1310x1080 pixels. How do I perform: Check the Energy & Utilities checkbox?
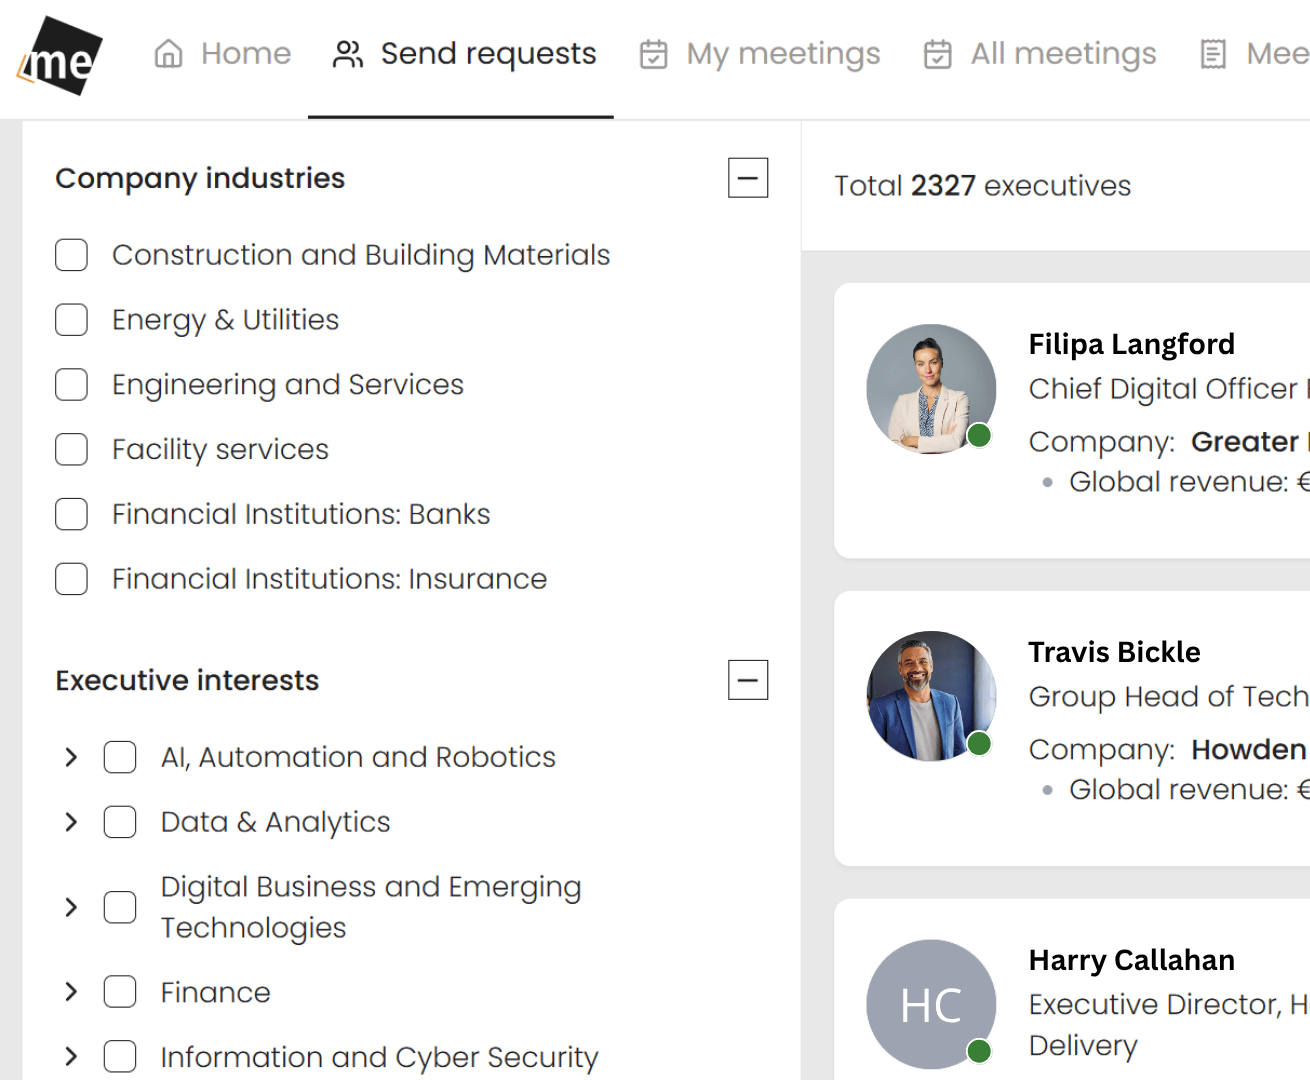[72, 320]
